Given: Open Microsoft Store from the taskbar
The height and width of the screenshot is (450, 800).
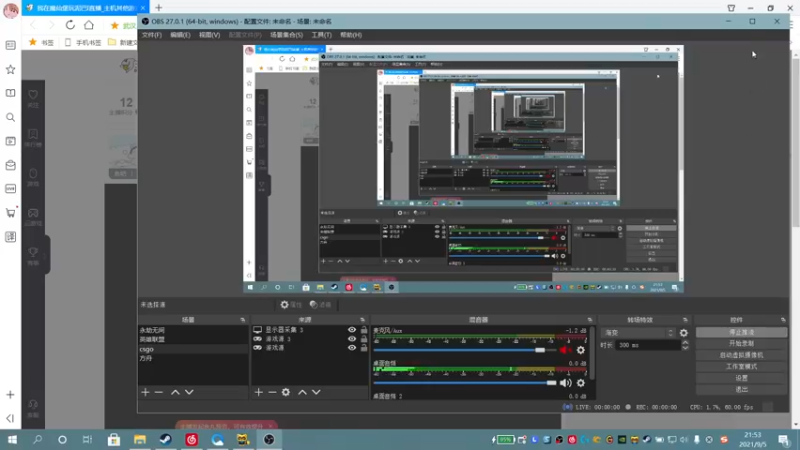Looking at the screenshot, I should point(114,439).
